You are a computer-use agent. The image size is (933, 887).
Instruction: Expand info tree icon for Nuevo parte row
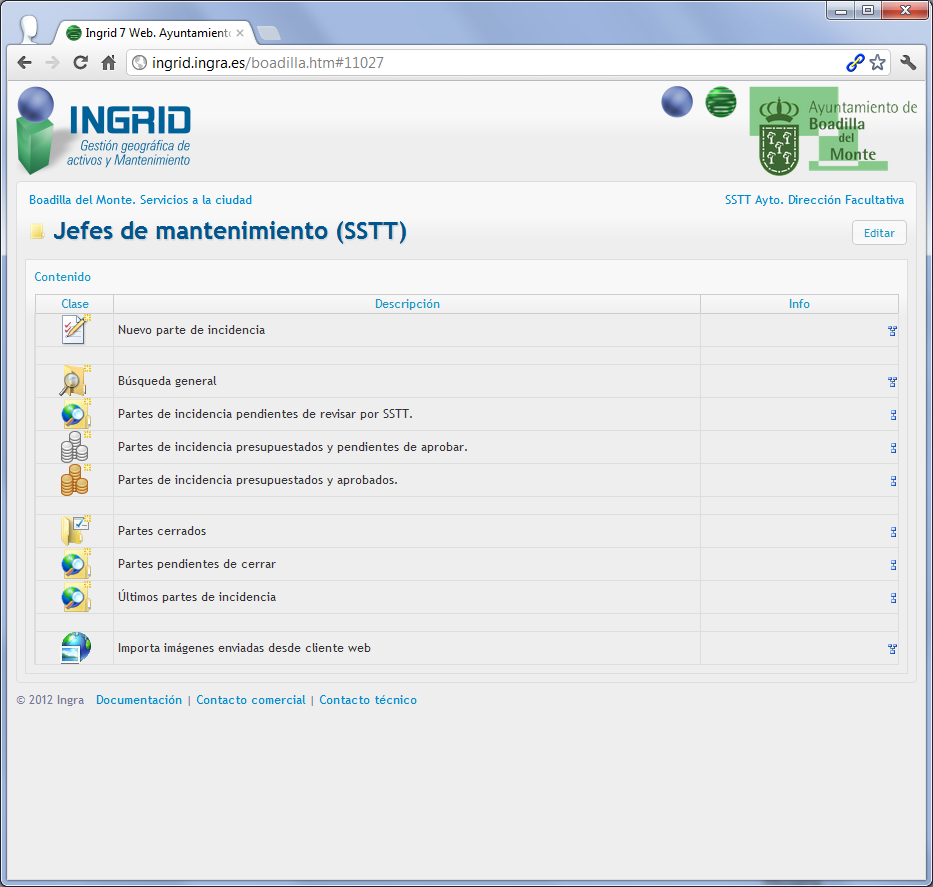(892, 331)
